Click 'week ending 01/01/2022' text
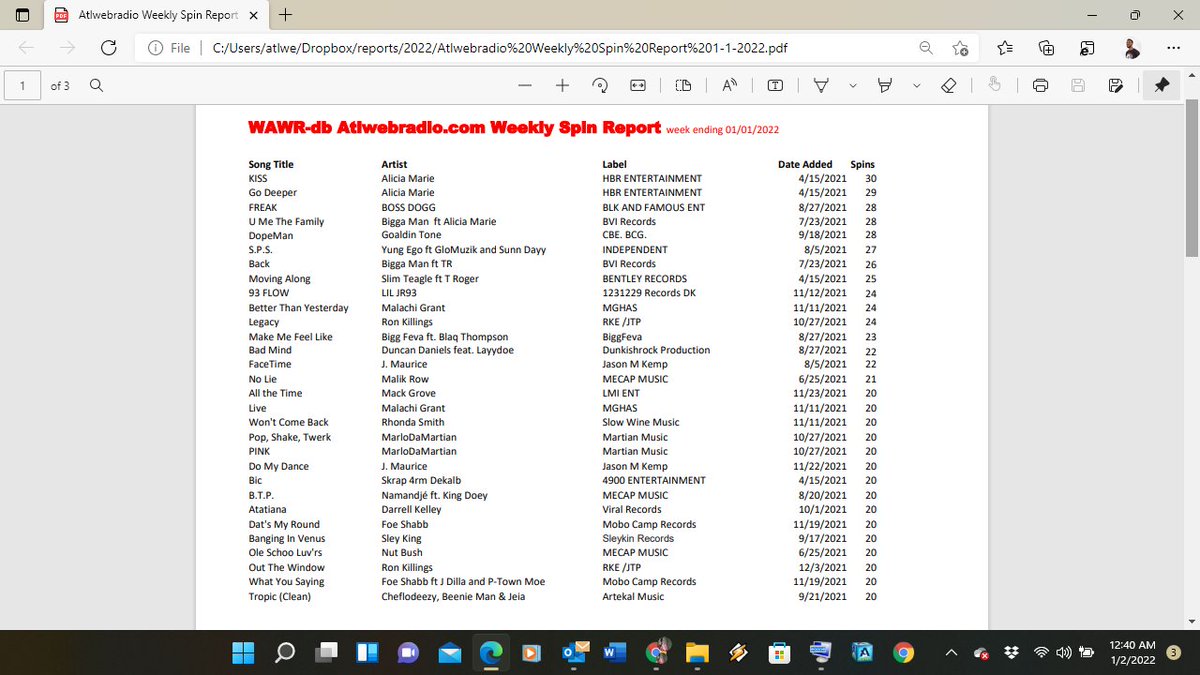 pyautogui.click(x=723, y=129)
